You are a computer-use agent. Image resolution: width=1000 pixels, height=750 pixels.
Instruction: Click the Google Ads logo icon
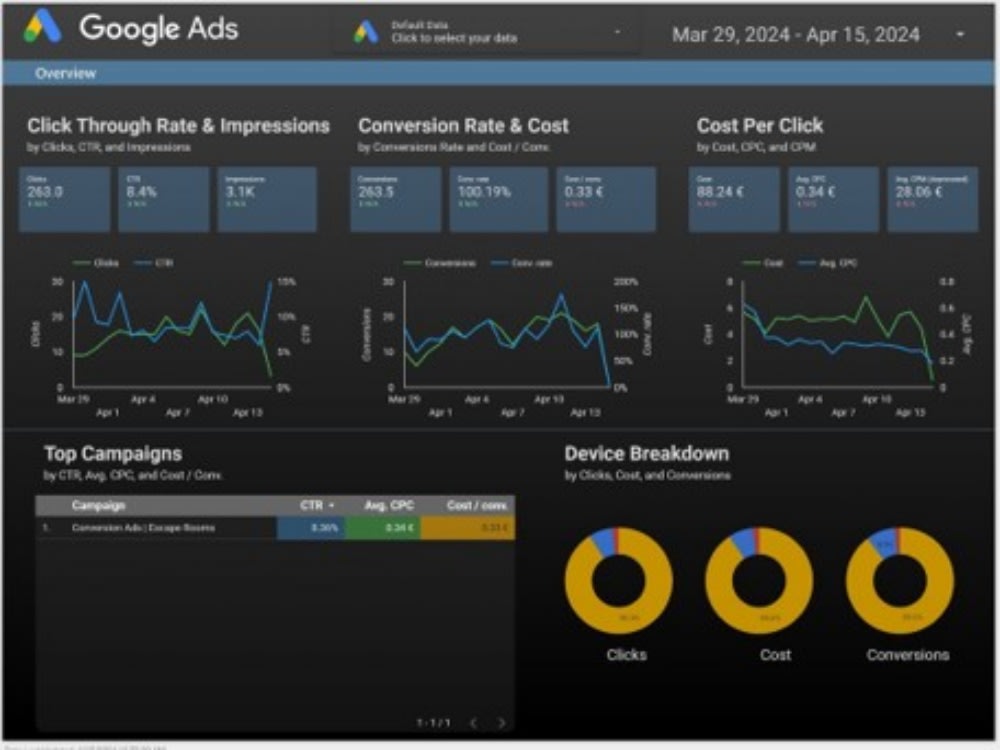[43, 27]
